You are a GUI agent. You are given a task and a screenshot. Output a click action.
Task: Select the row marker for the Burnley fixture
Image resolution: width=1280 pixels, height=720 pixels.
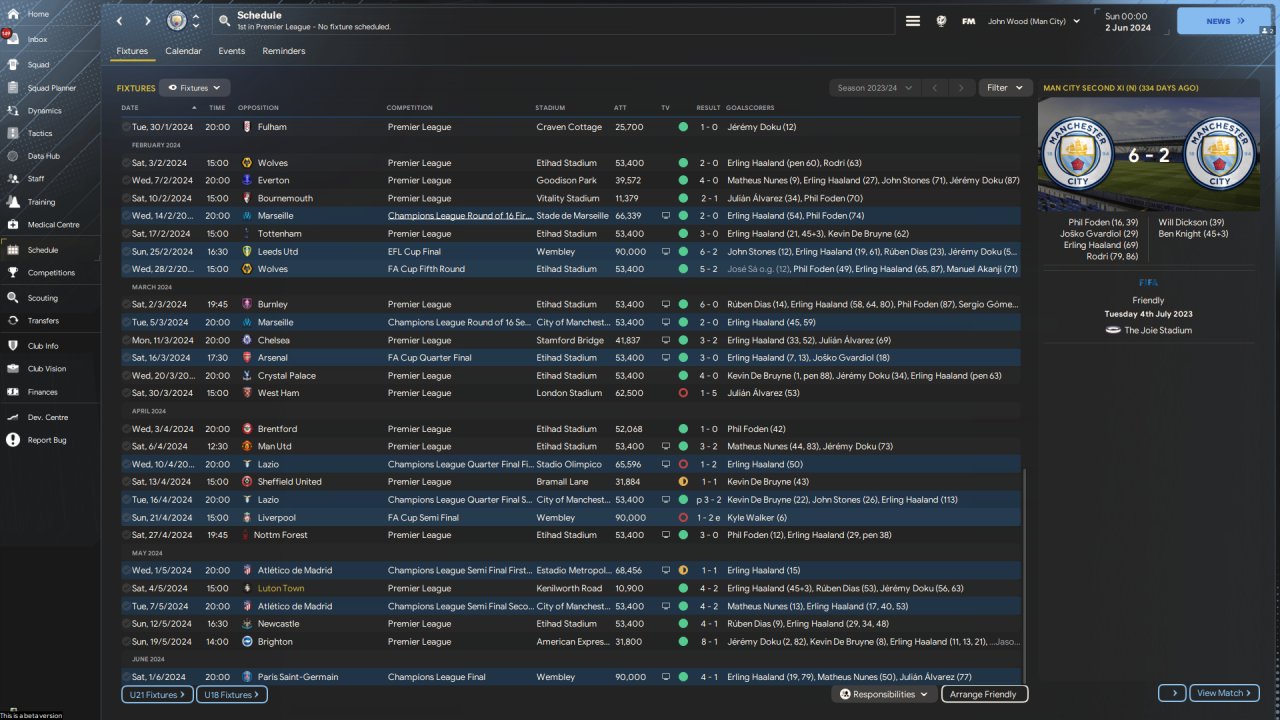pos(126,304)
